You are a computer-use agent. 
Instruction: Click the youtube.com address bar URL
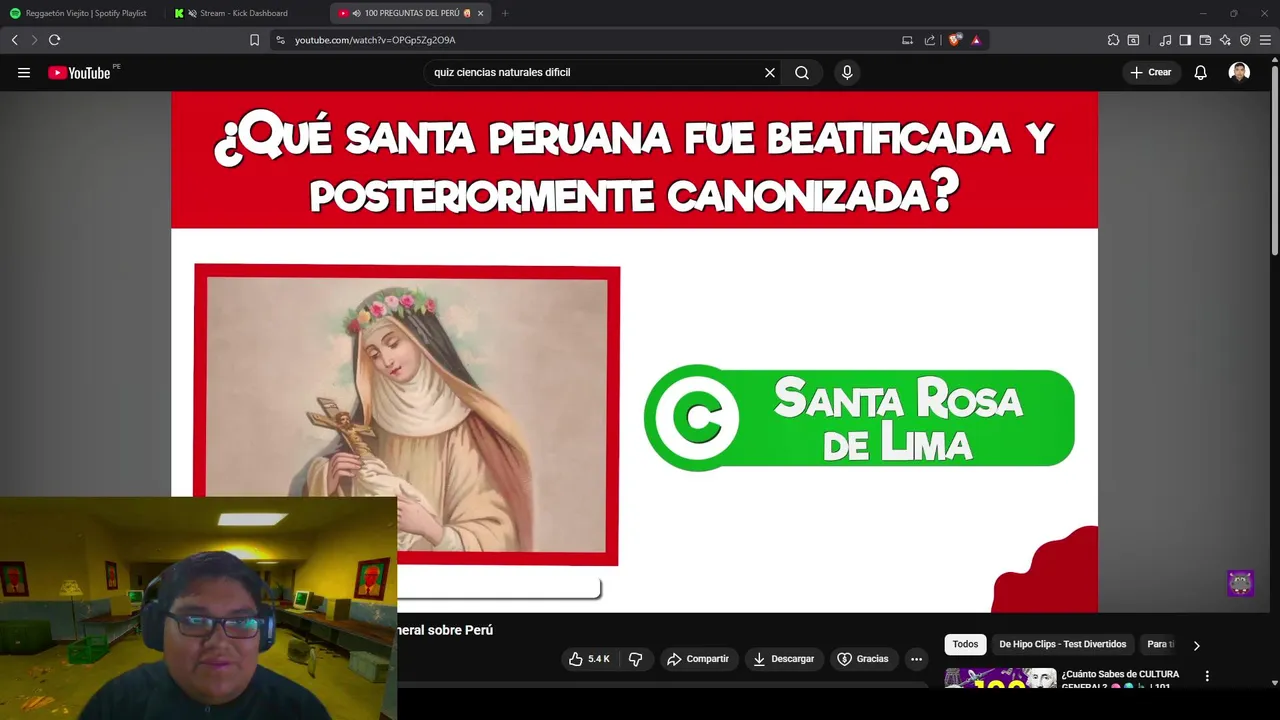coord(375,40)
